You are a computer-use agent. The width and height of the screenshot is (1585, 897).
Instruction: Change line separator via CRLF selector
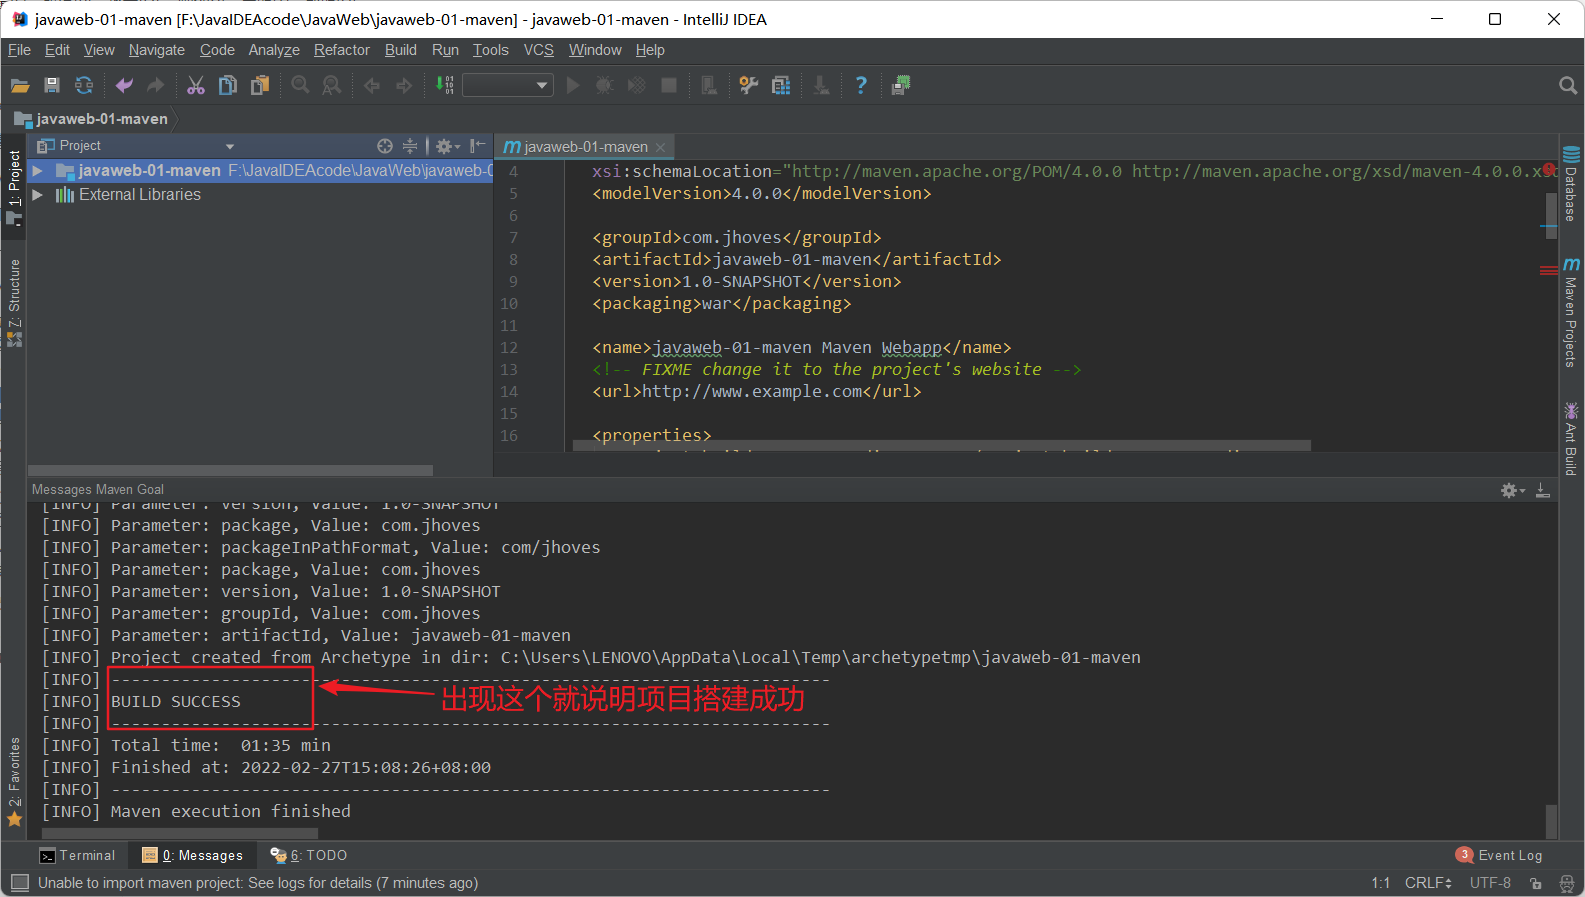(x=1428, y=883)
